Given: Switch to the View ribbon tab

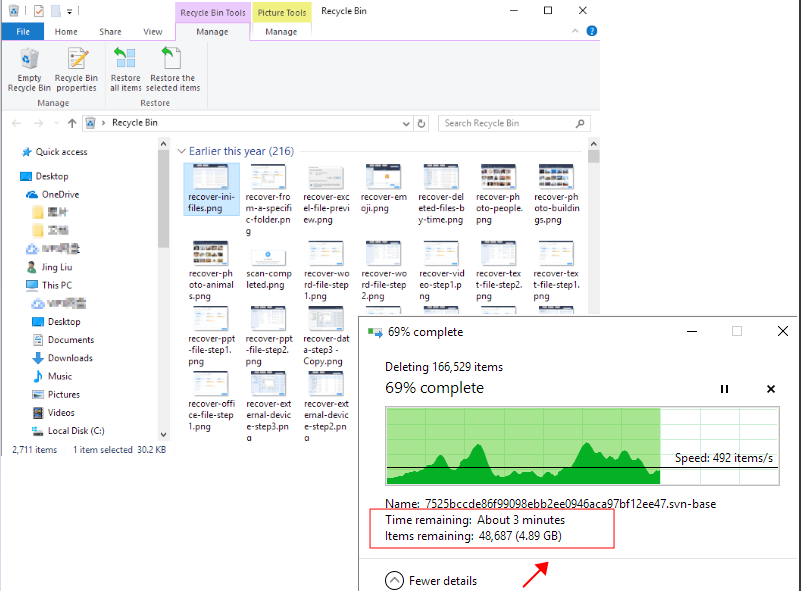Looking at the screenshot, I should [152, 32].
